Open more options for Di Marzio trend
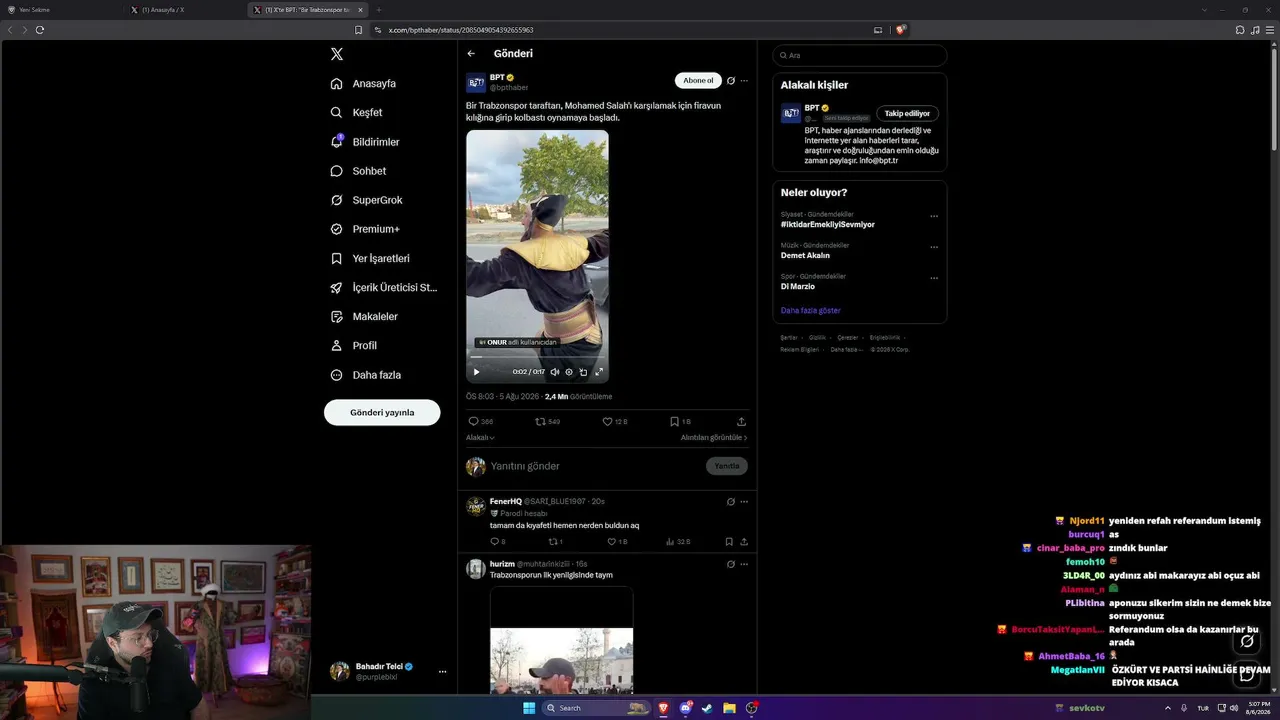 pyautogui.click(x=934, y=278)
